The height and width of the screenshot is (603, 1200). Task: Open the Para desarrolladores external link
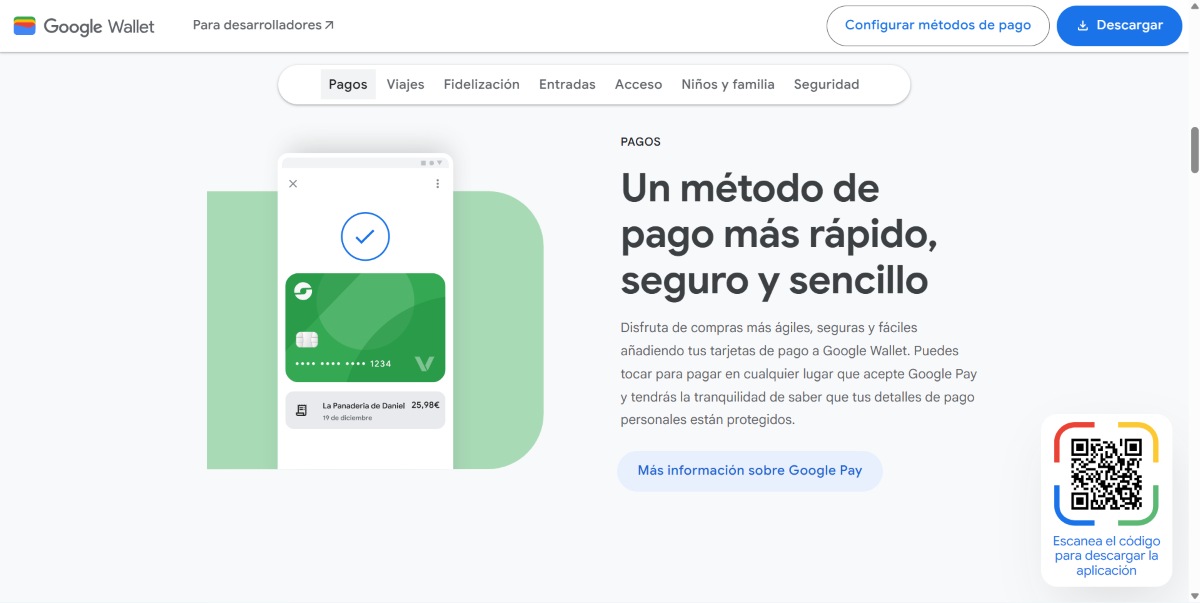point(263,25)
